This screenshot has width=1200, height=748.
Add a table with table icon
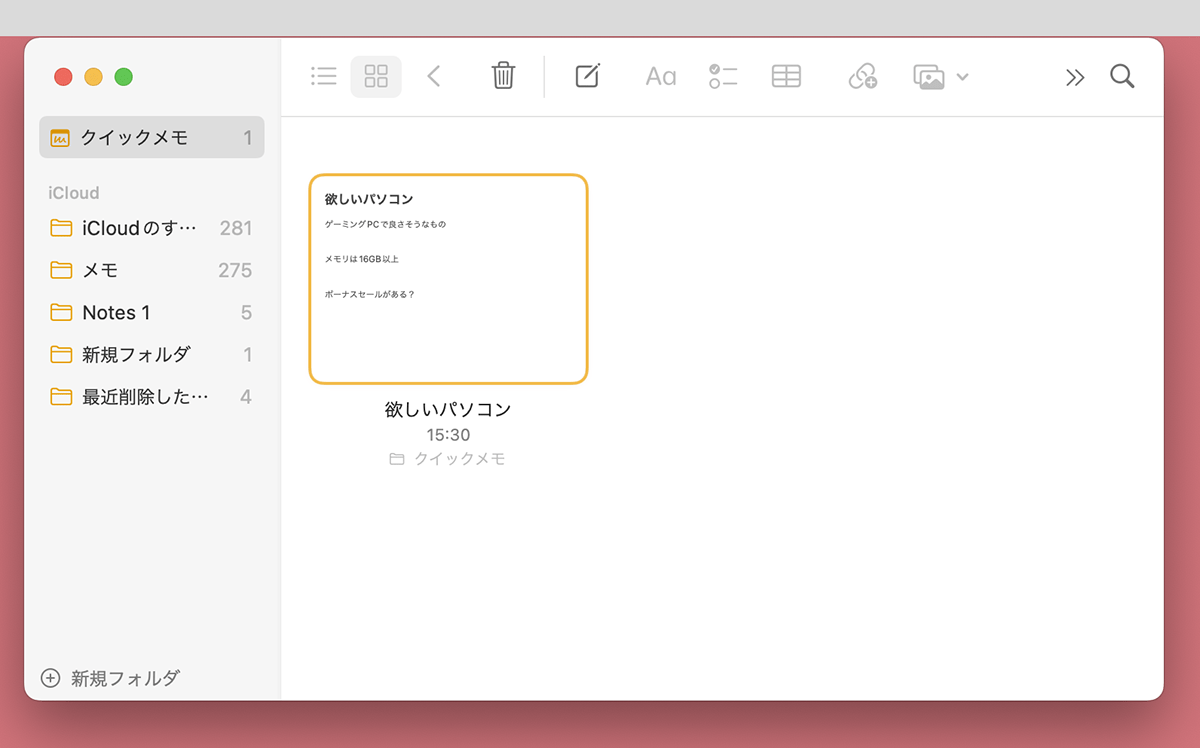786,76
